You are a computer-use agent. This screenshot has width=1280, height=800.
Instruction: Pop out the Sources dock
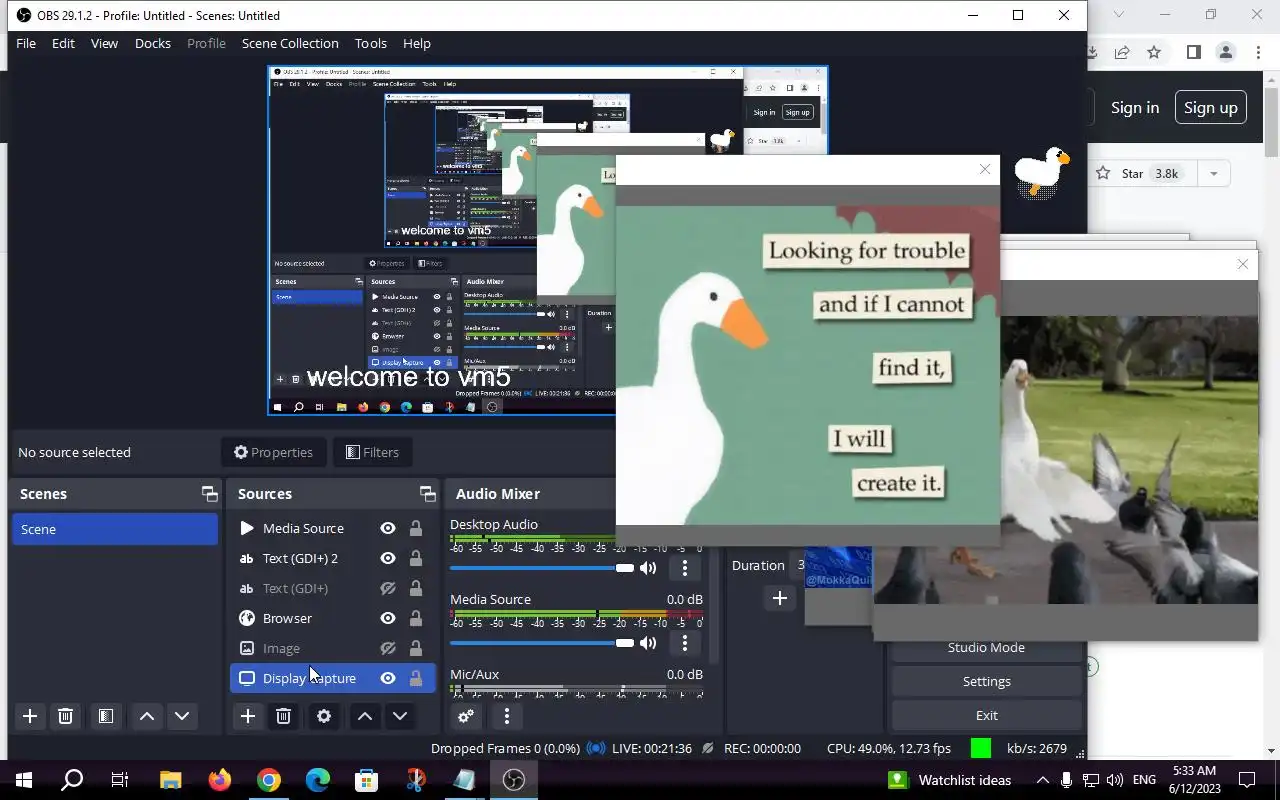click(427, 494)
